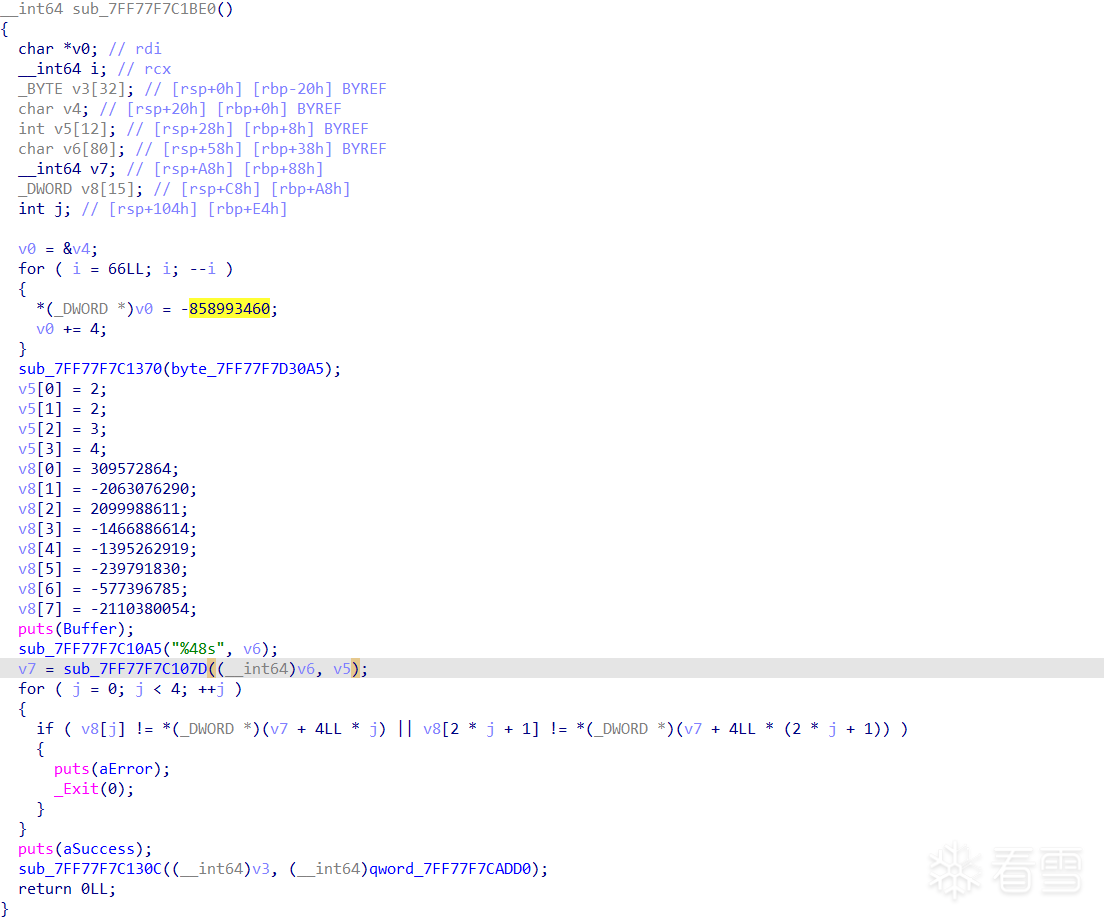Click the return 0LL statement
This screenshot has height=924, width=1104.
point(68,889)
